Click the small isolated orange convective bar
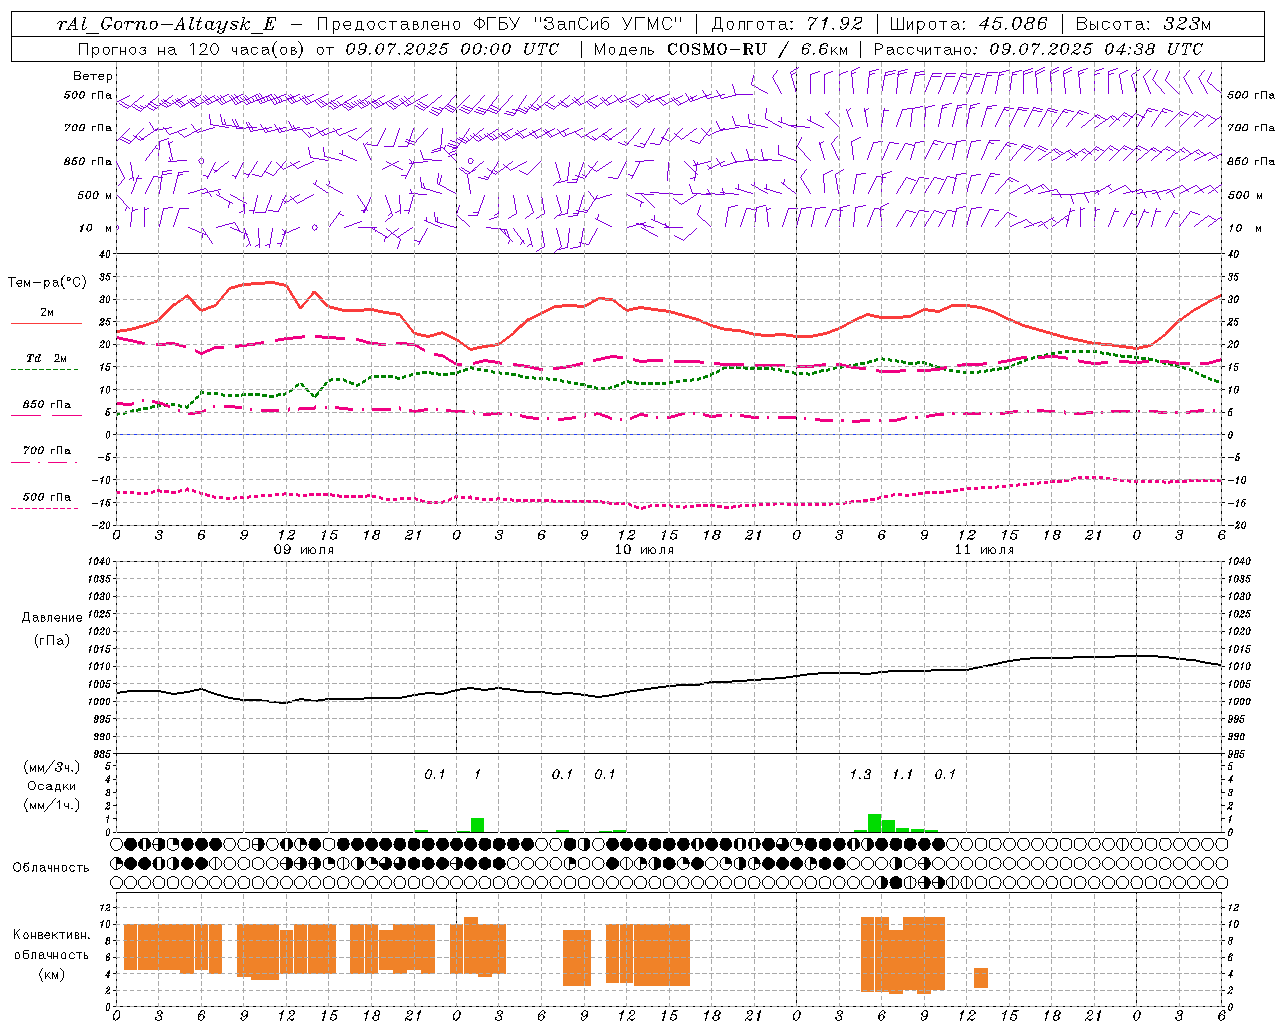 click(981, 978)
